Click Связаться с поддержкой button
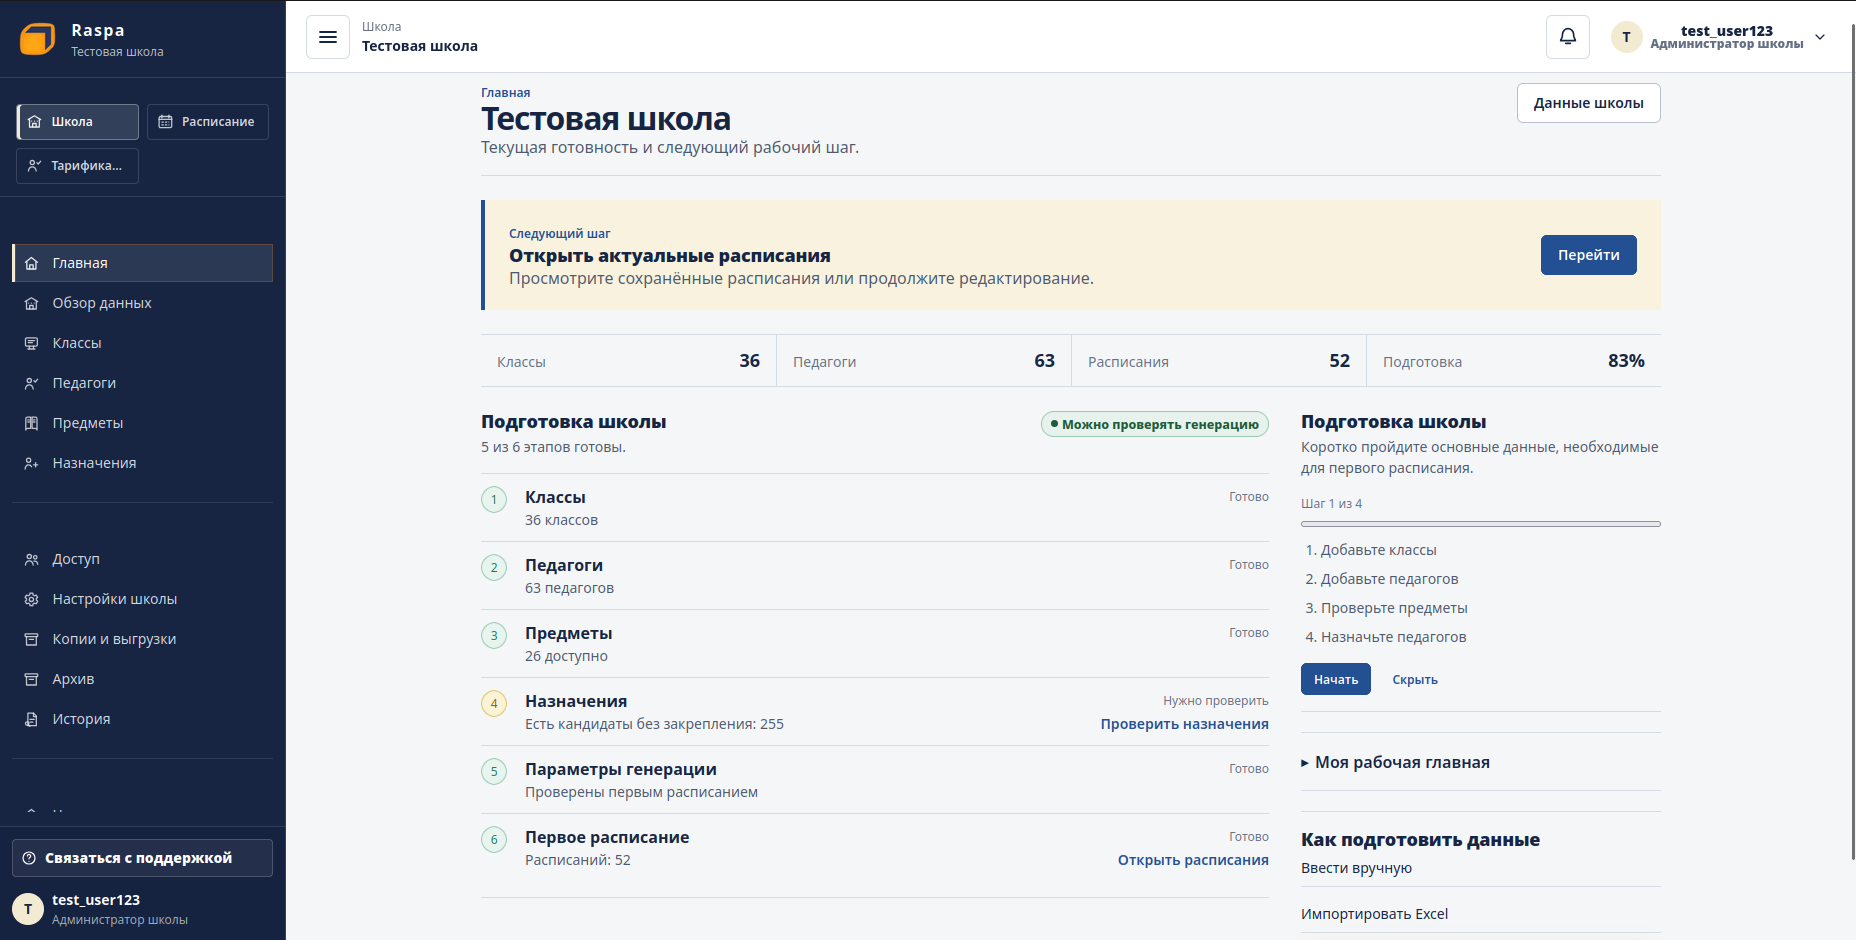 click(x=142, y=858)
